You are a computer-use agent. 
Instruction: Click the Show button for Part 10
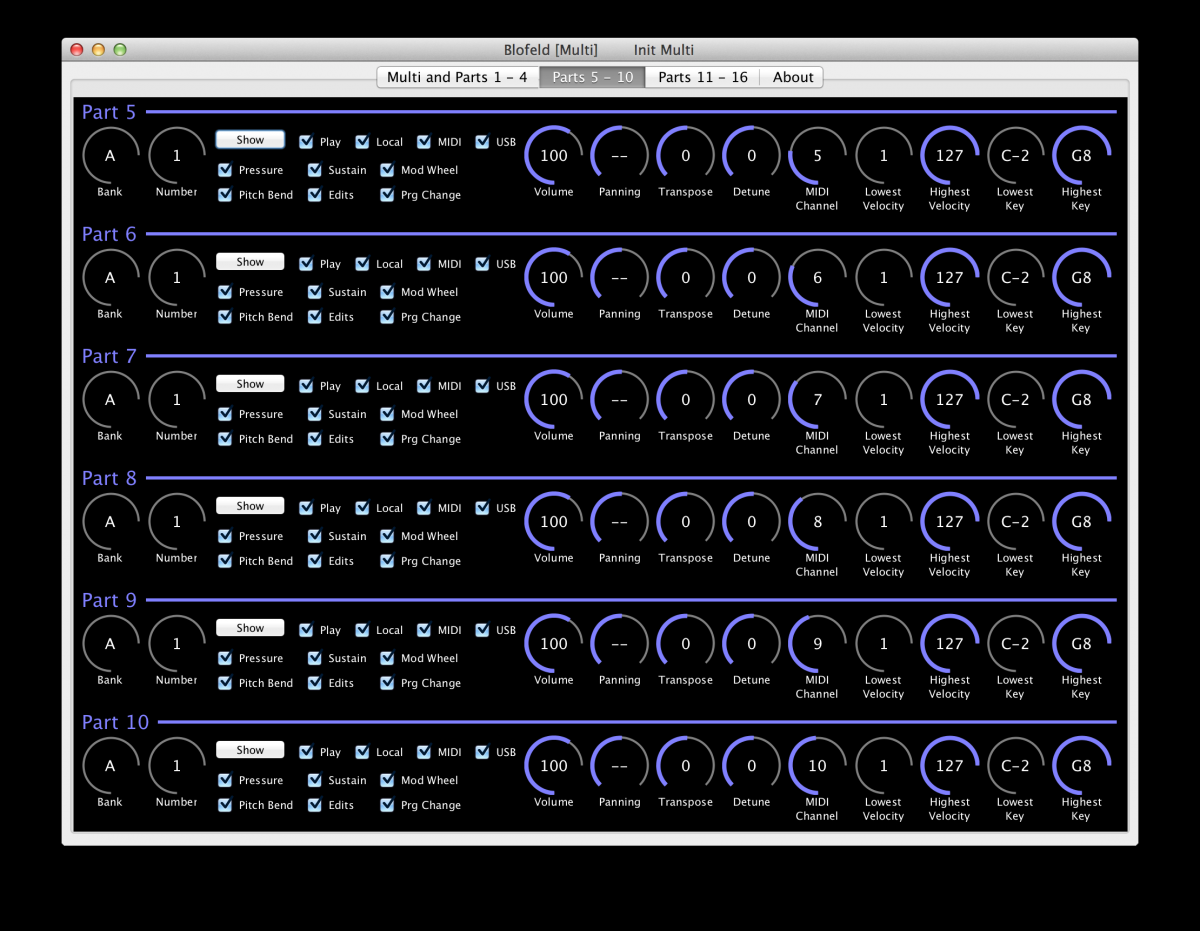click(250, 750)
